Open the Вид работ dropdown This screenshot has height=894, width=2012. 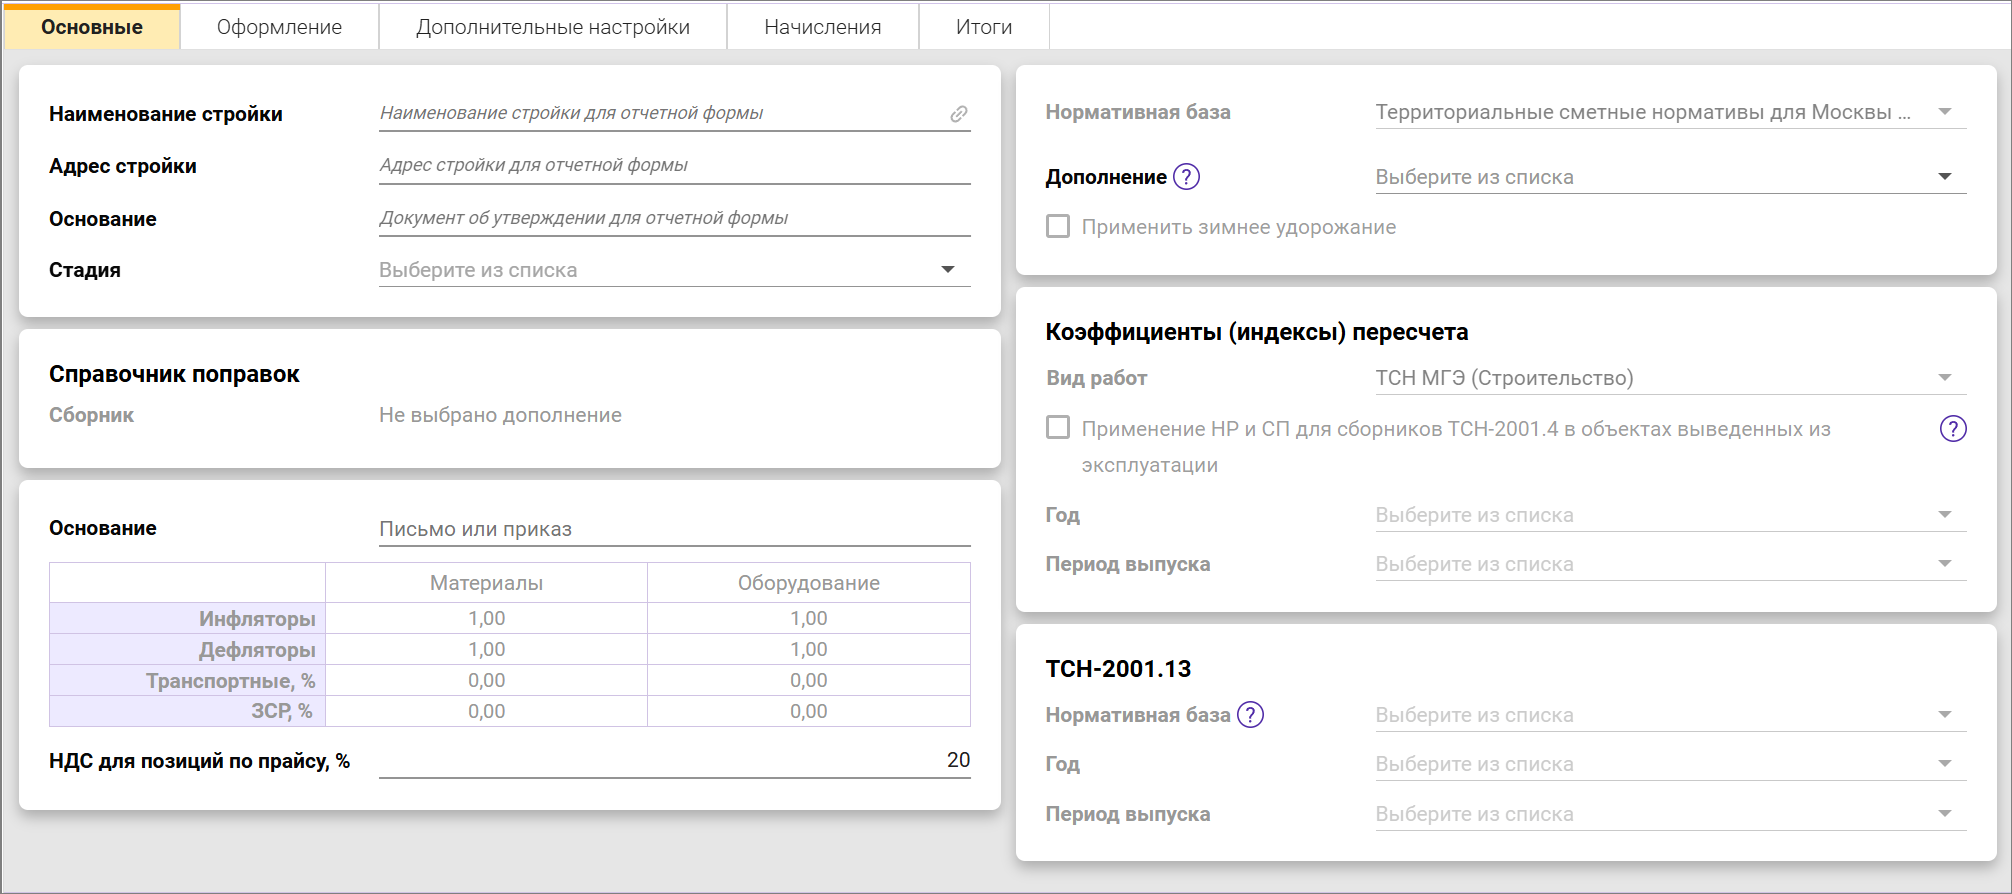coord(1944,378)
